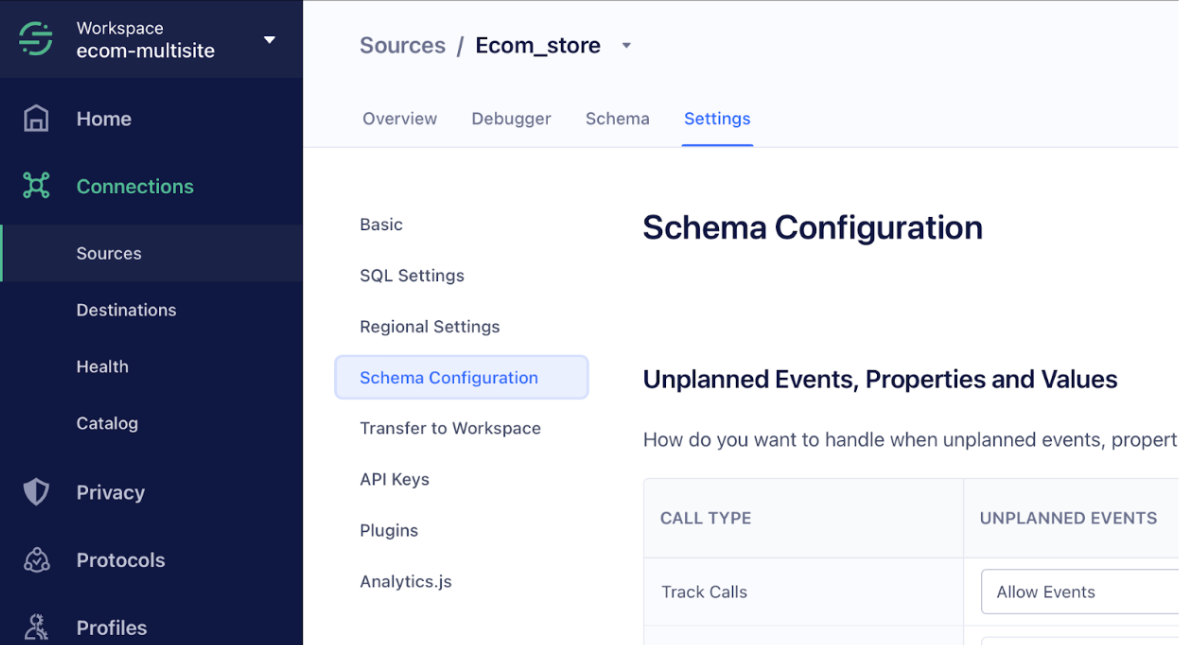Viewport: 1183px width, 645px height.
Task: Open API Keys settings
Action: pyautogui.click(x=394, y=480)
